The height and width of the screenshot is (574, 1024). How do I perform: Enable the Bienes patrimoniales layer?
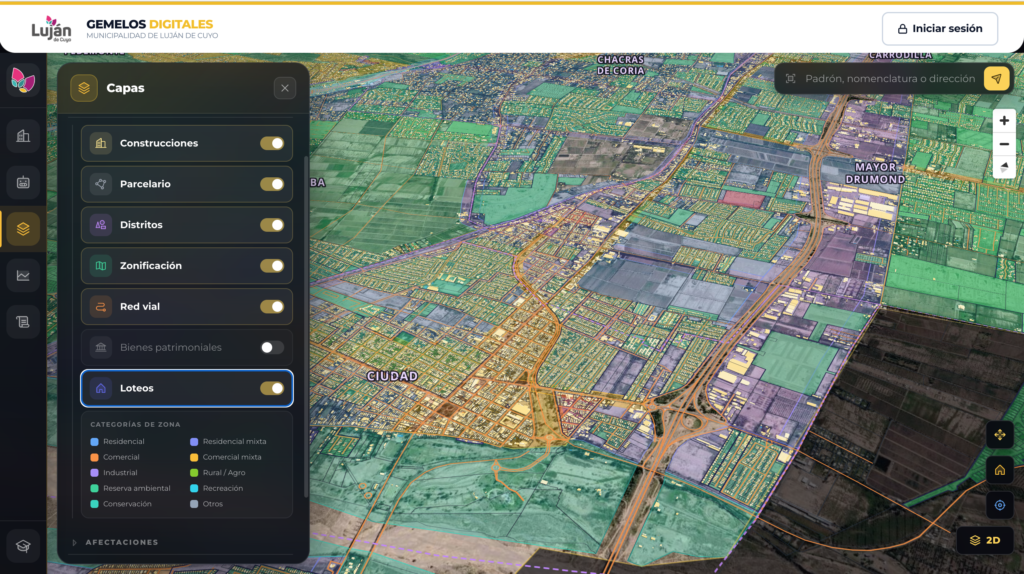(272, 347)
